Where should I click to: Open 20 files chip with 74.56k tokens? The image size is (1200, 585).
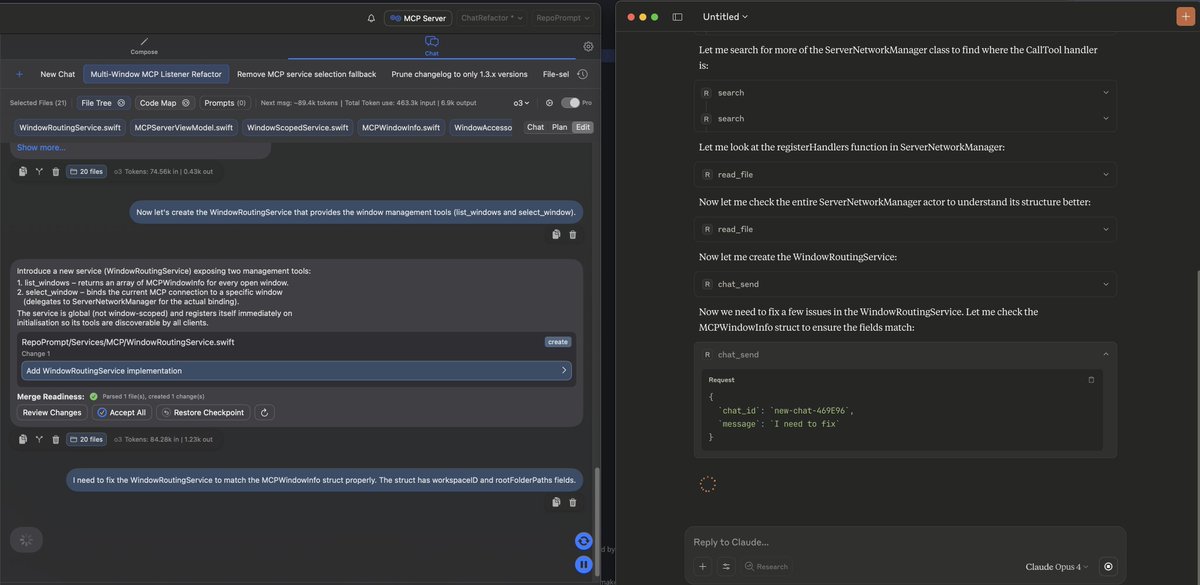pyautogui.click(x=86, y=171)
